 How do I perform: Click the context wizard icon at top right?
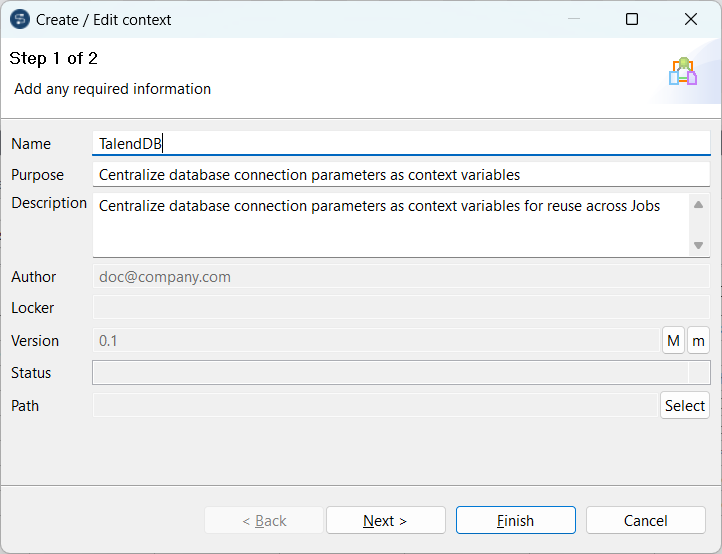click(683, 72)
